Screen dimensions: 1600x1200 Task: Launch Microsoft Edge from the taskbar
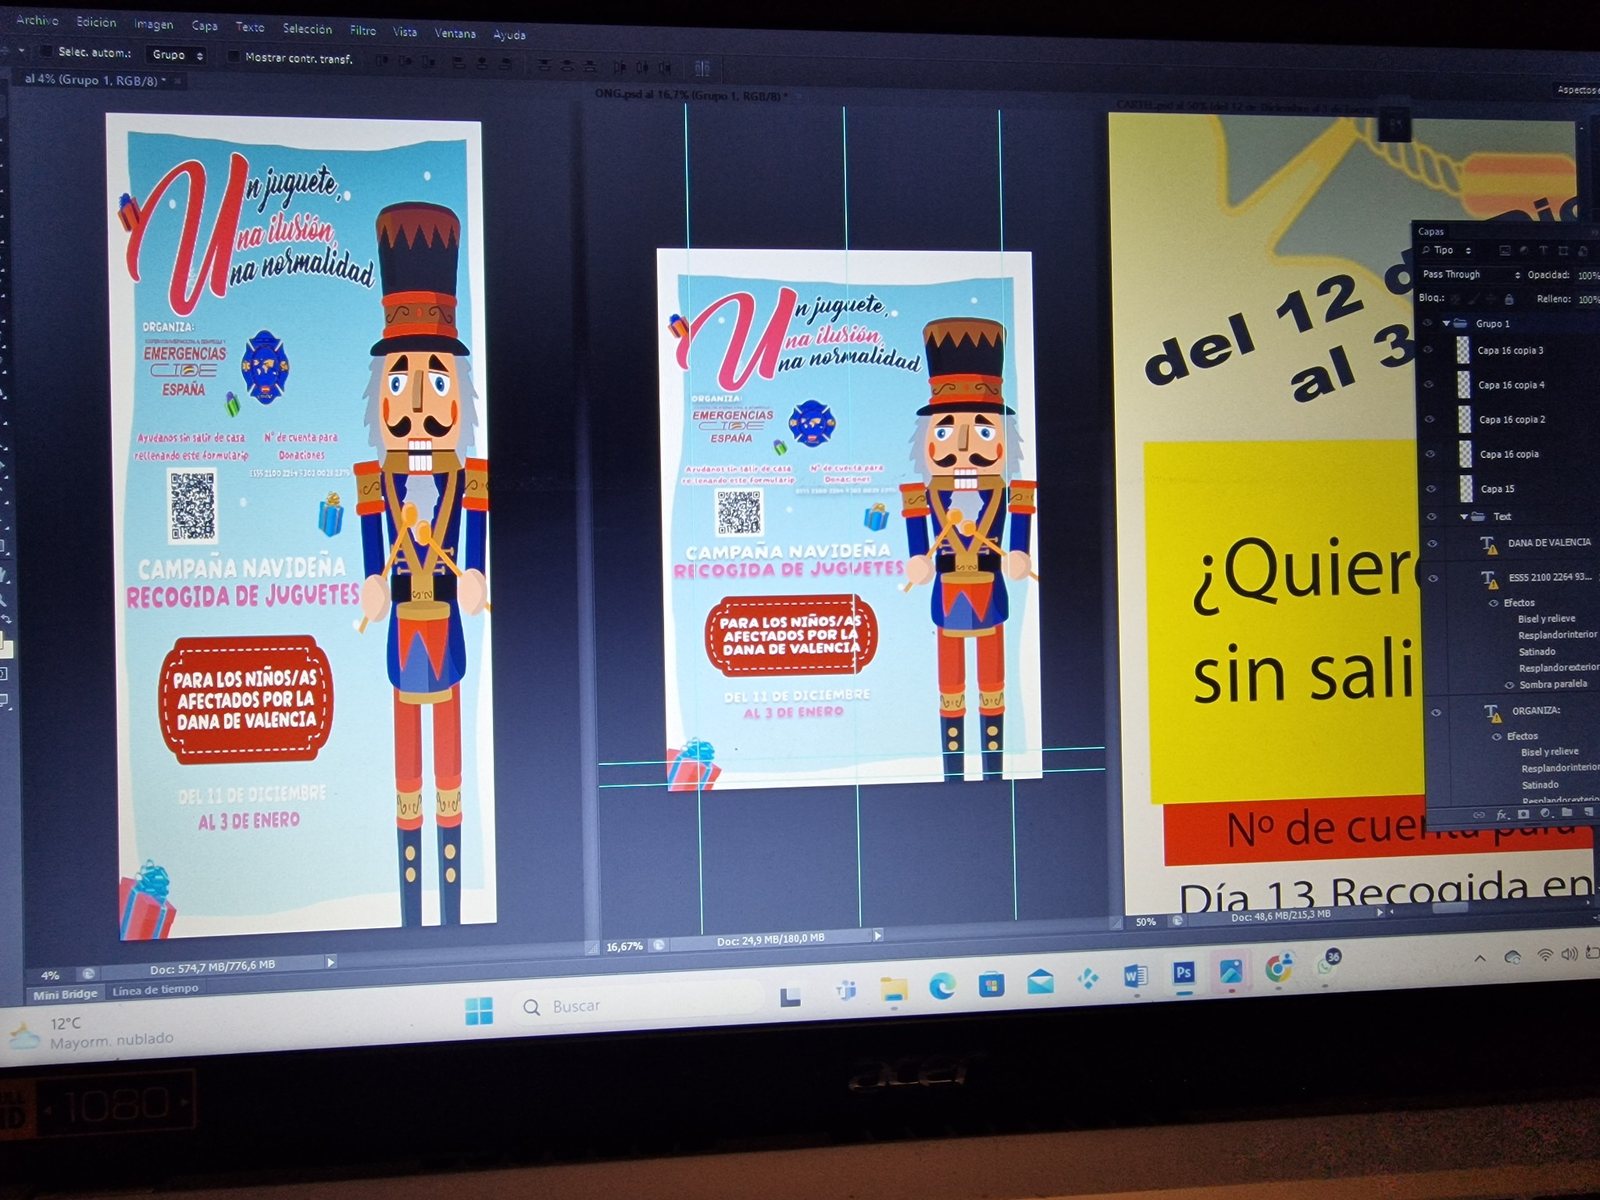click(x=942, y=987)
